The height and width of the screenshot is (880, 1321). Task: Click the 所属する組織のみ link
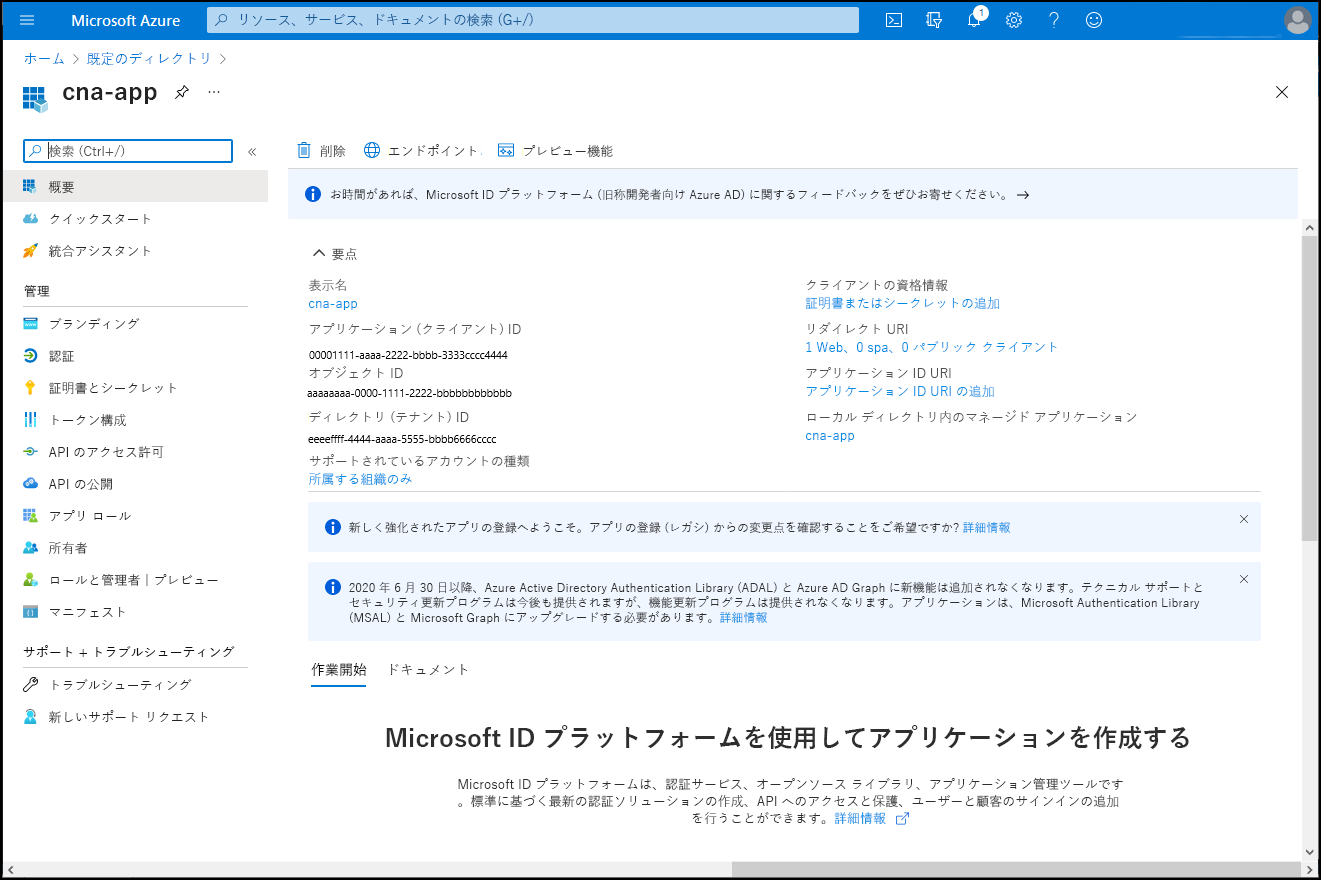(x=360, y=479)
